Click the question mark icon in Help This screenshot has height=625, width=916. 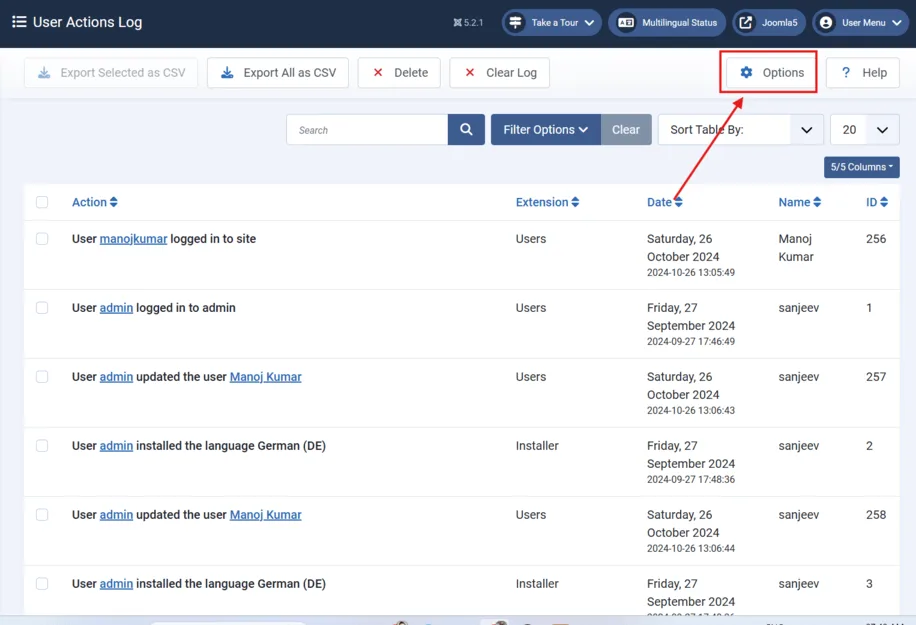(846, 72)
